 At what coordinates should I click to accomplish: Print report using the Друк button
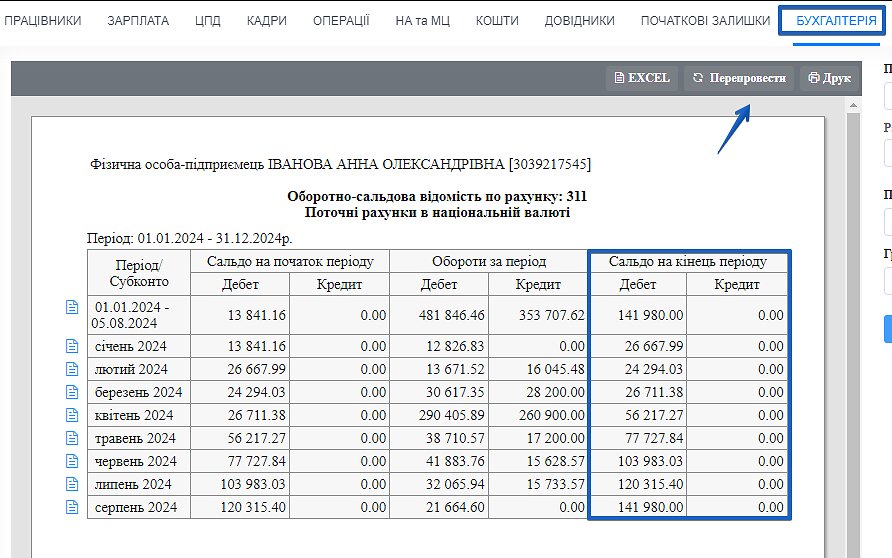click(x=829, y=78)
